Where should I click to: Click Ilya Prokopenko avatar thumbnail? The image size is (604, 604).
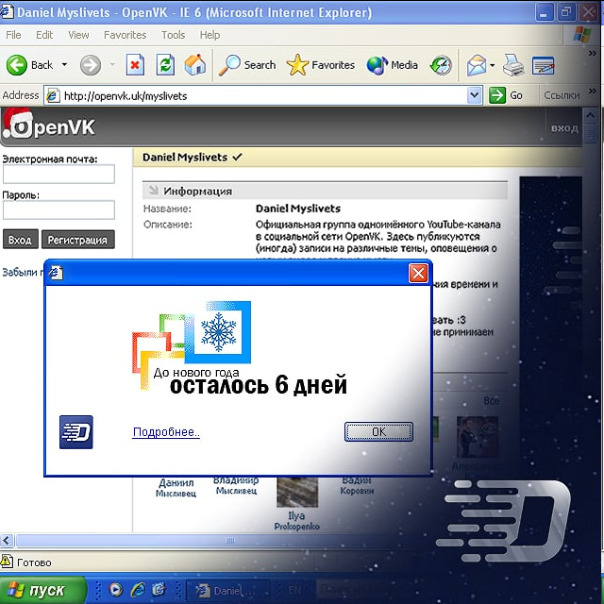(x=297, y=492)
